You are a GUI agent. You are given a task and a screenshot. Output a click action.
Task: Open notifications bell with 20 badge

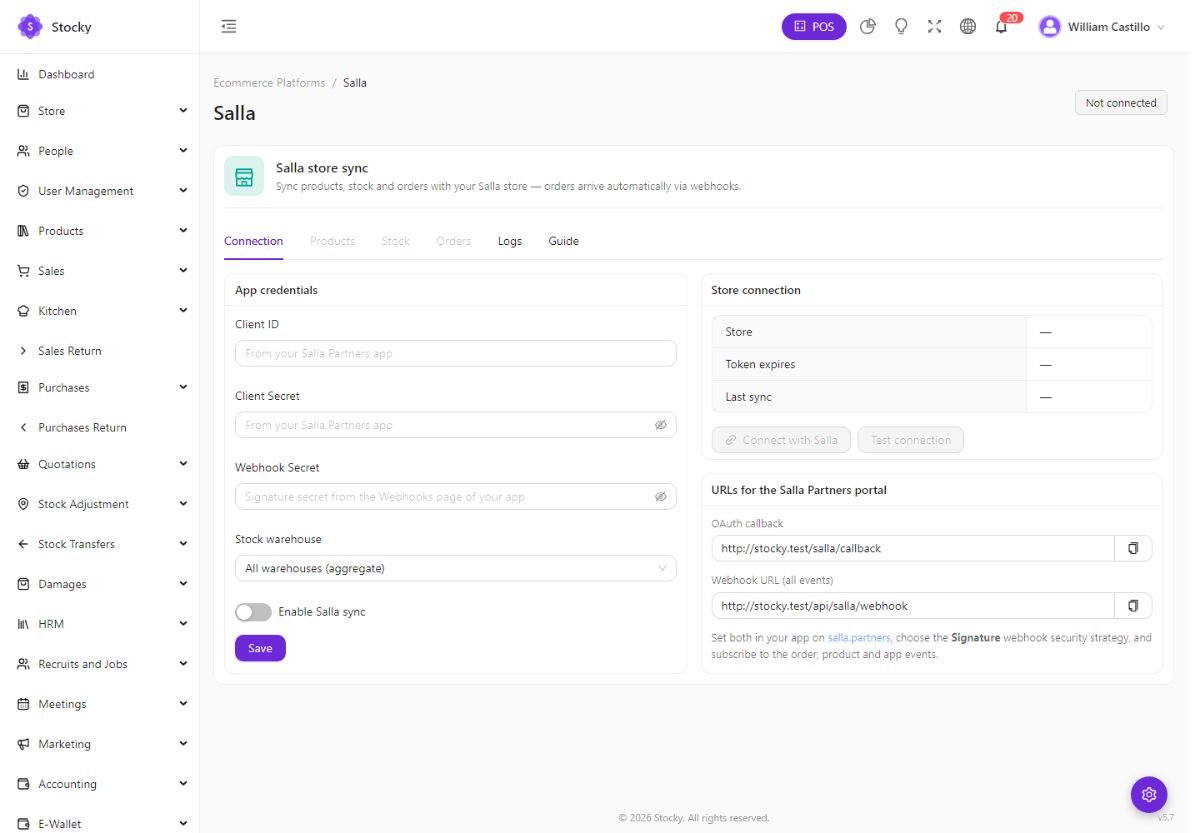(1001, 27)
